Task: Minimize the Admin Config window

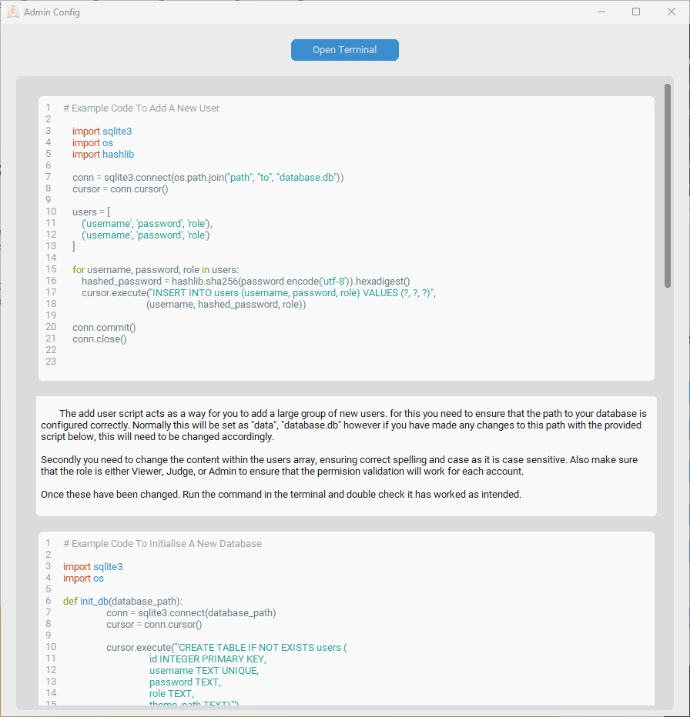Action: click(601, 12)
